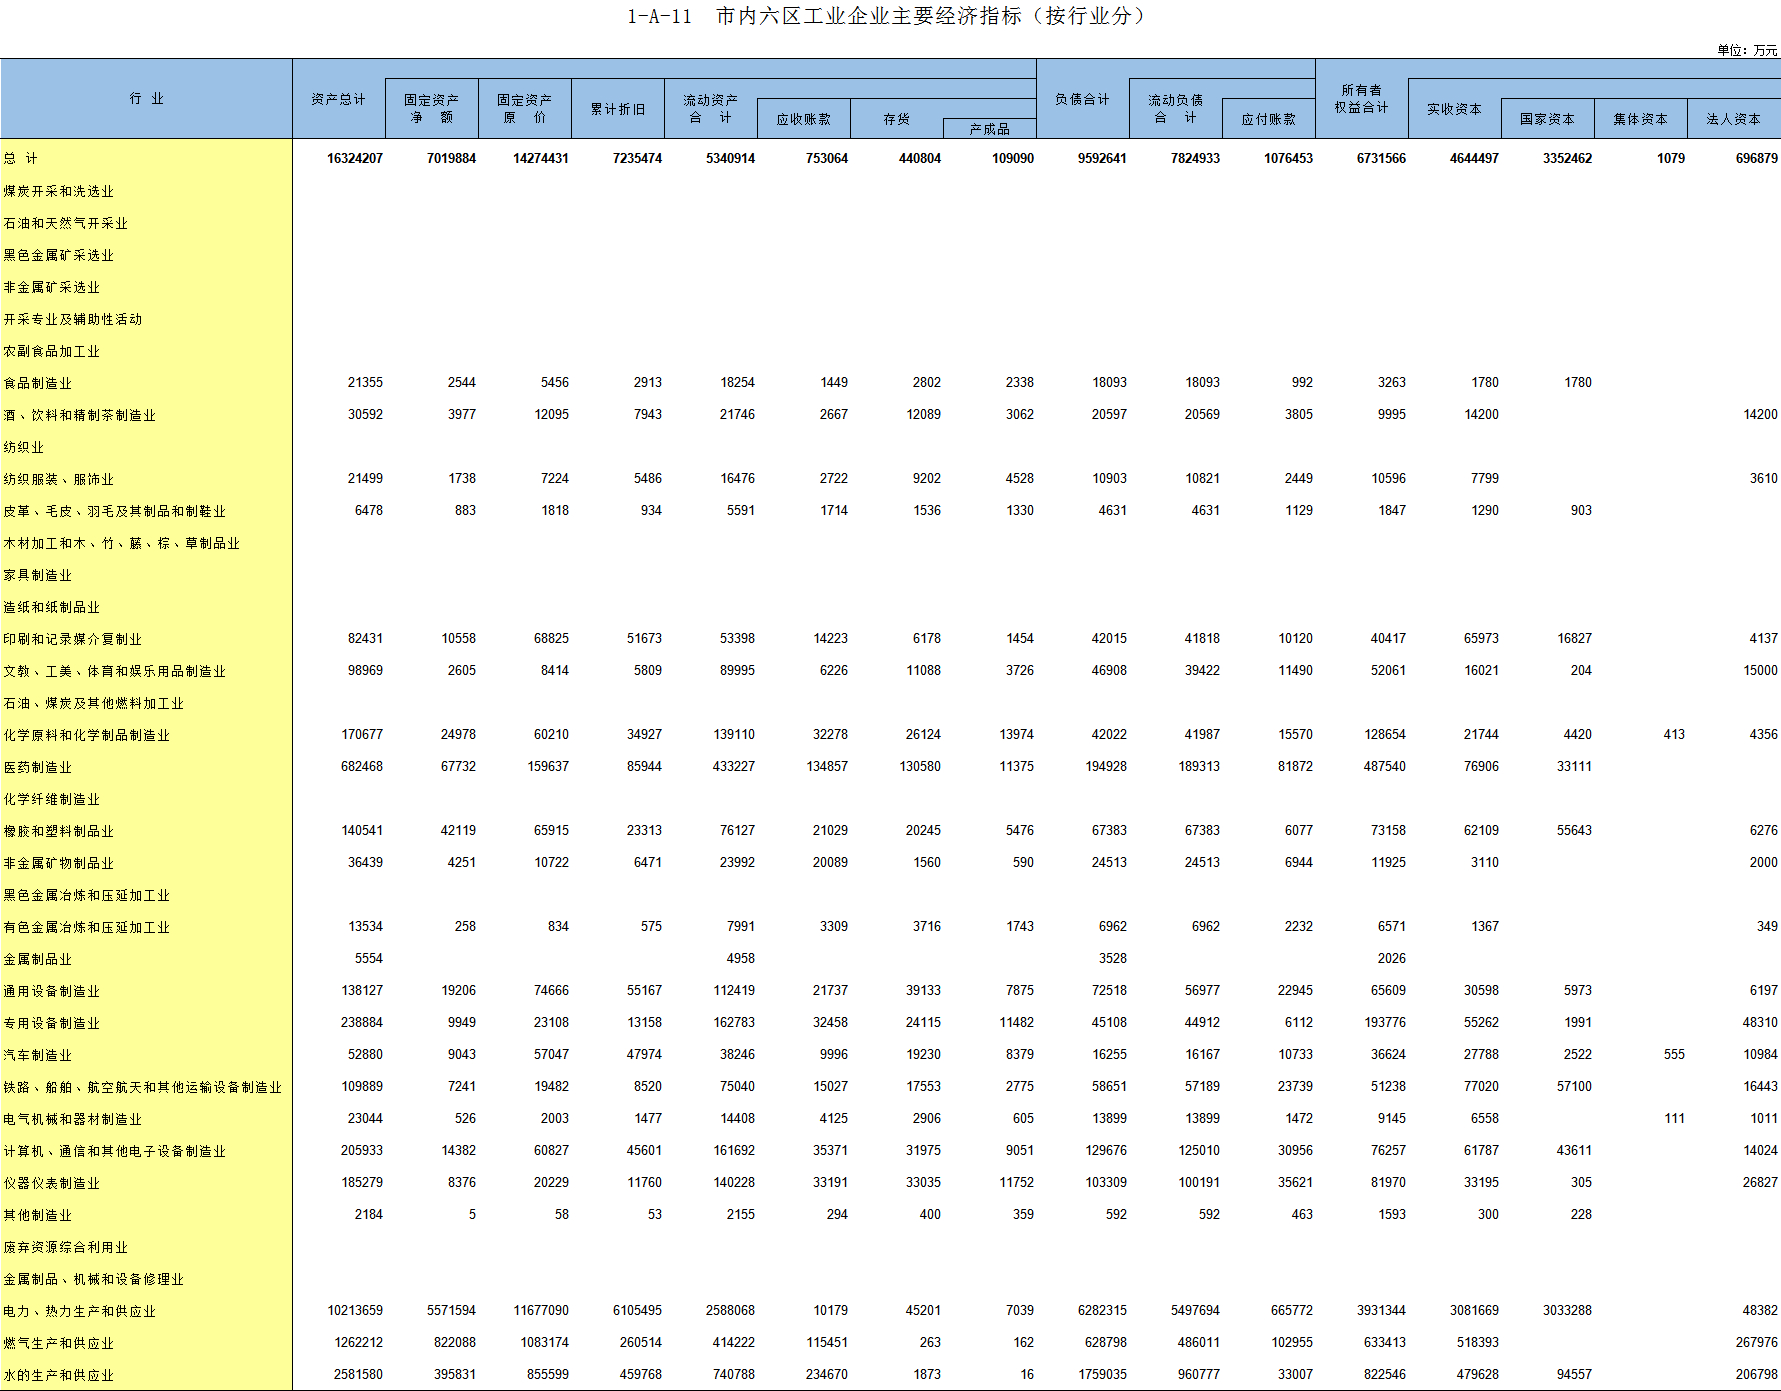Select the 集体资本 header cell
Screen dimensions: 1781x1391
click(1640, 119)
